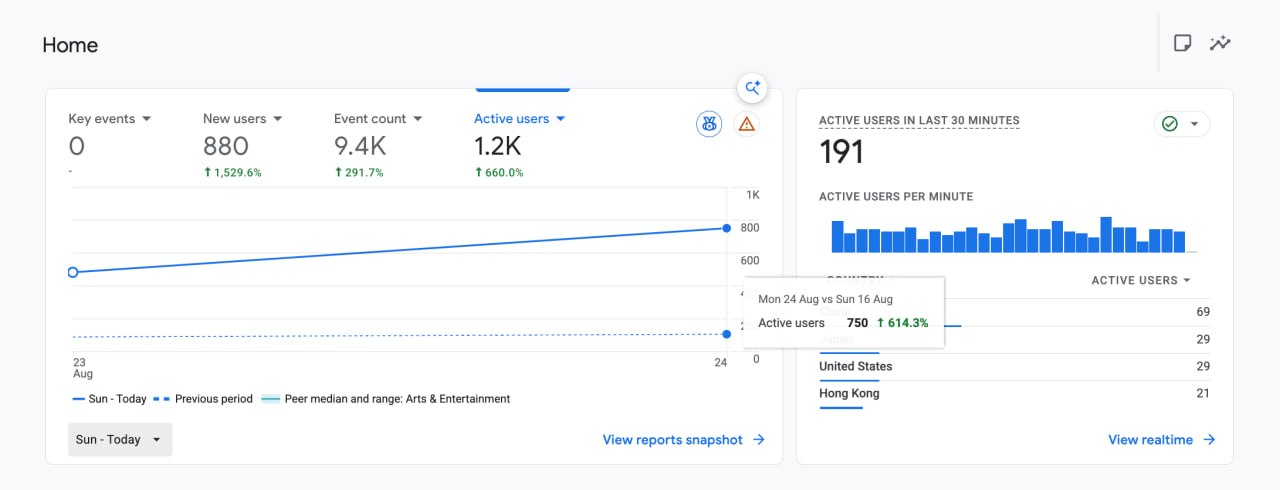1280x490 pixels.
Task: Open the View reports snapshot link
Action: coord(673,440)
